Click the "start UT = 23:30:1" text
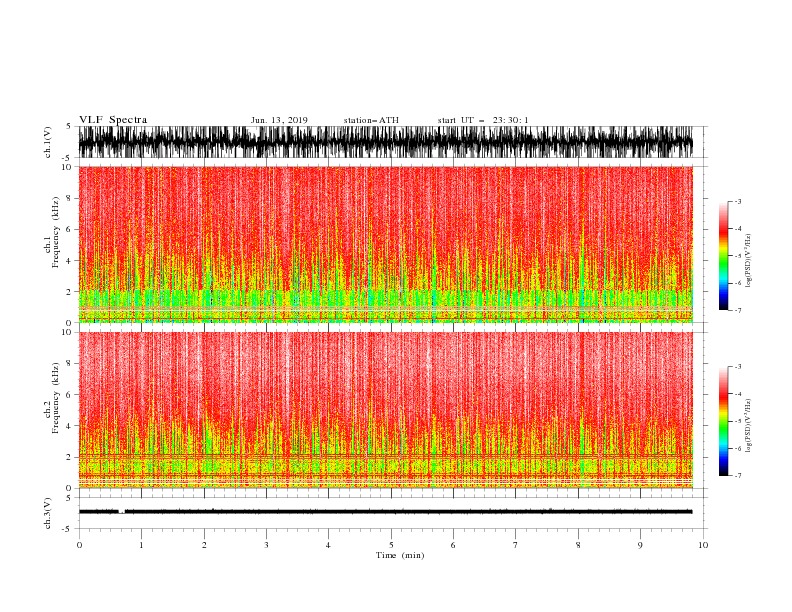Image resolution: width=792 pixels, height=612 pixels. (x=483, y=120)
